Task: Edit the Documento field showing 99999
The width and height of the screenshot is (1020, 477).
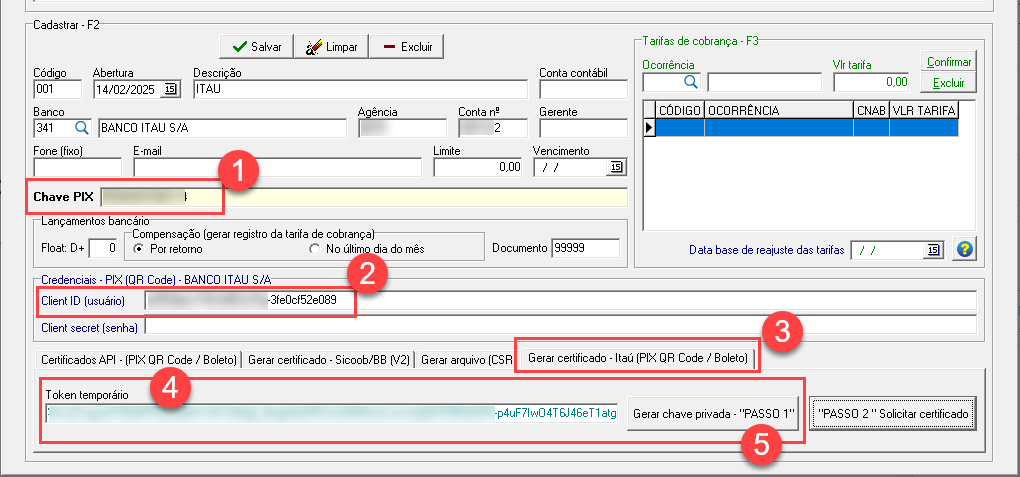Action: click(x=585, y=248)
